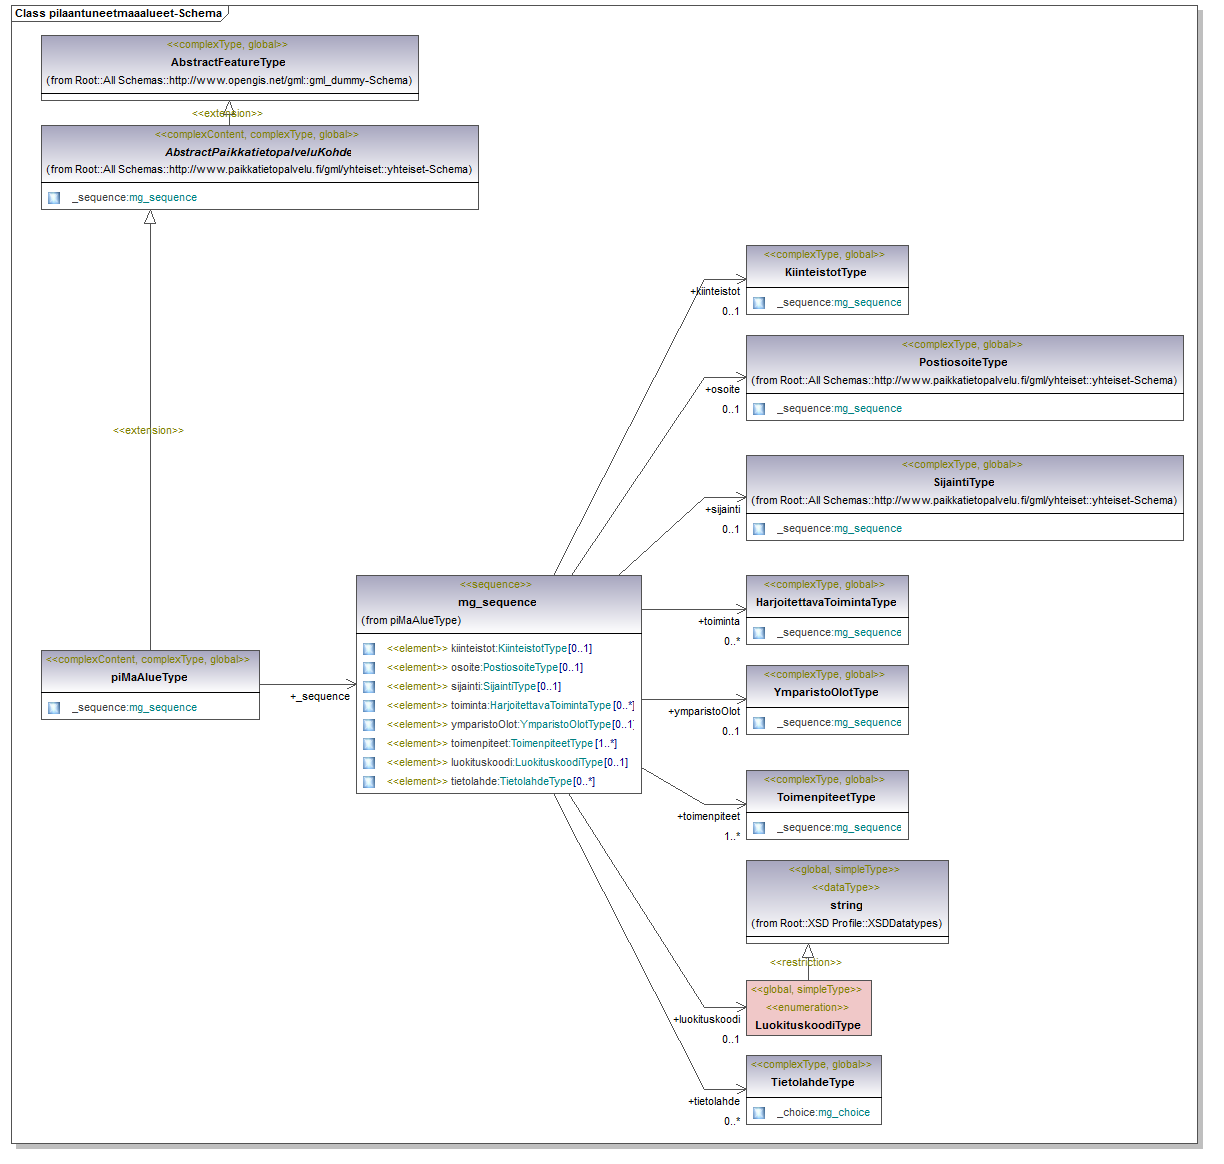Click the HarjoitettavaToimintaType type link in the toiminta element
The image size is (1224, 1164).
click(x=550, y=706)
